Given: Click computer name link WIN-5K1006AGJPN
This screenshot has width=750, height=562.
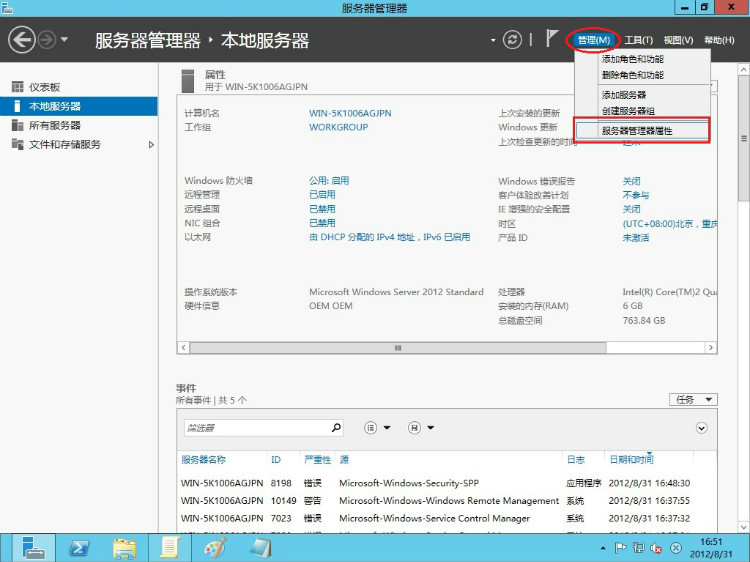Looking at the screenshot, I should point(350,113).
